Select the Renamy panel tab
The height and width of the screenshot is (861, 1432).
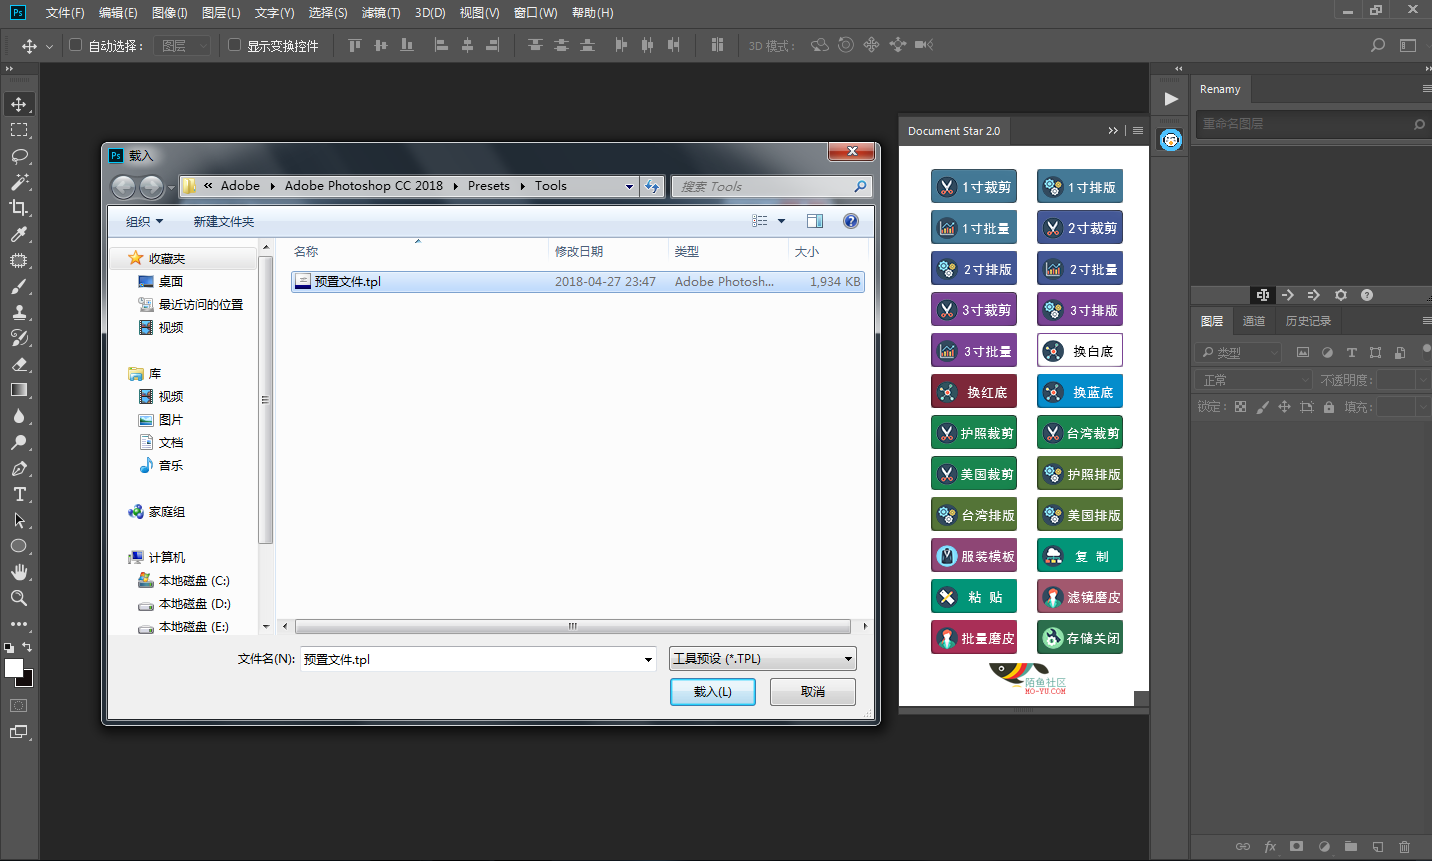coord(1220,89)
